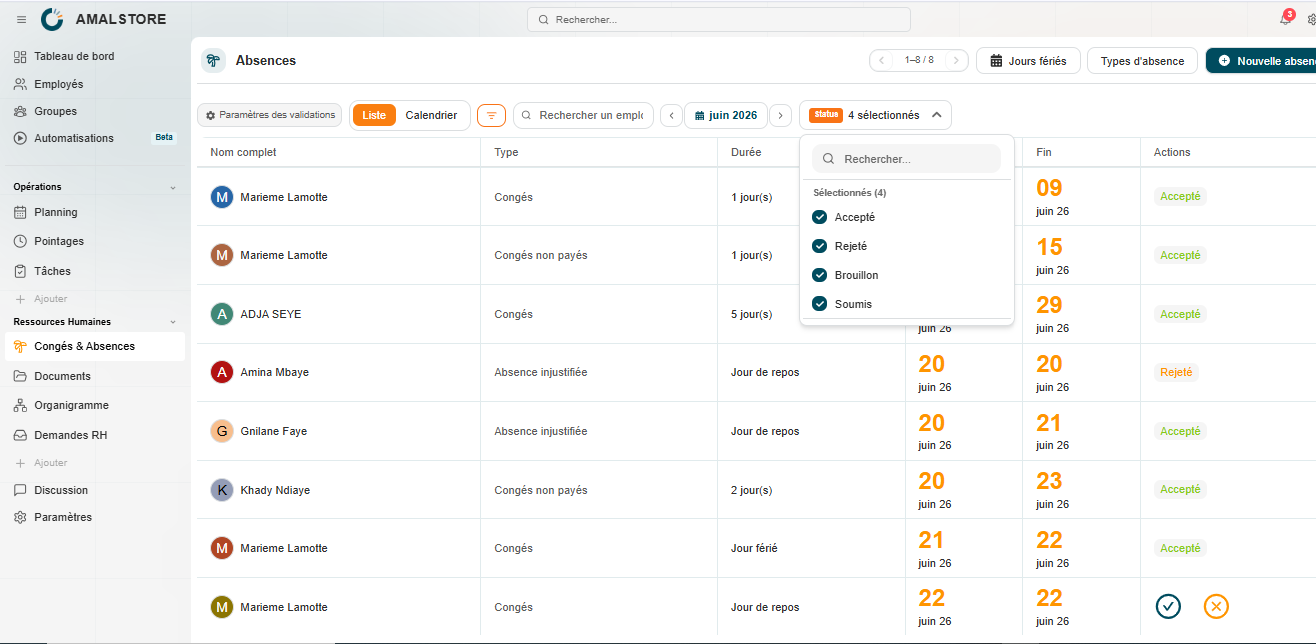Click previous page arrow beside 1–8 / 8
The width and height of the screenshot is (1316, 644).
click(x=881, y=61)
